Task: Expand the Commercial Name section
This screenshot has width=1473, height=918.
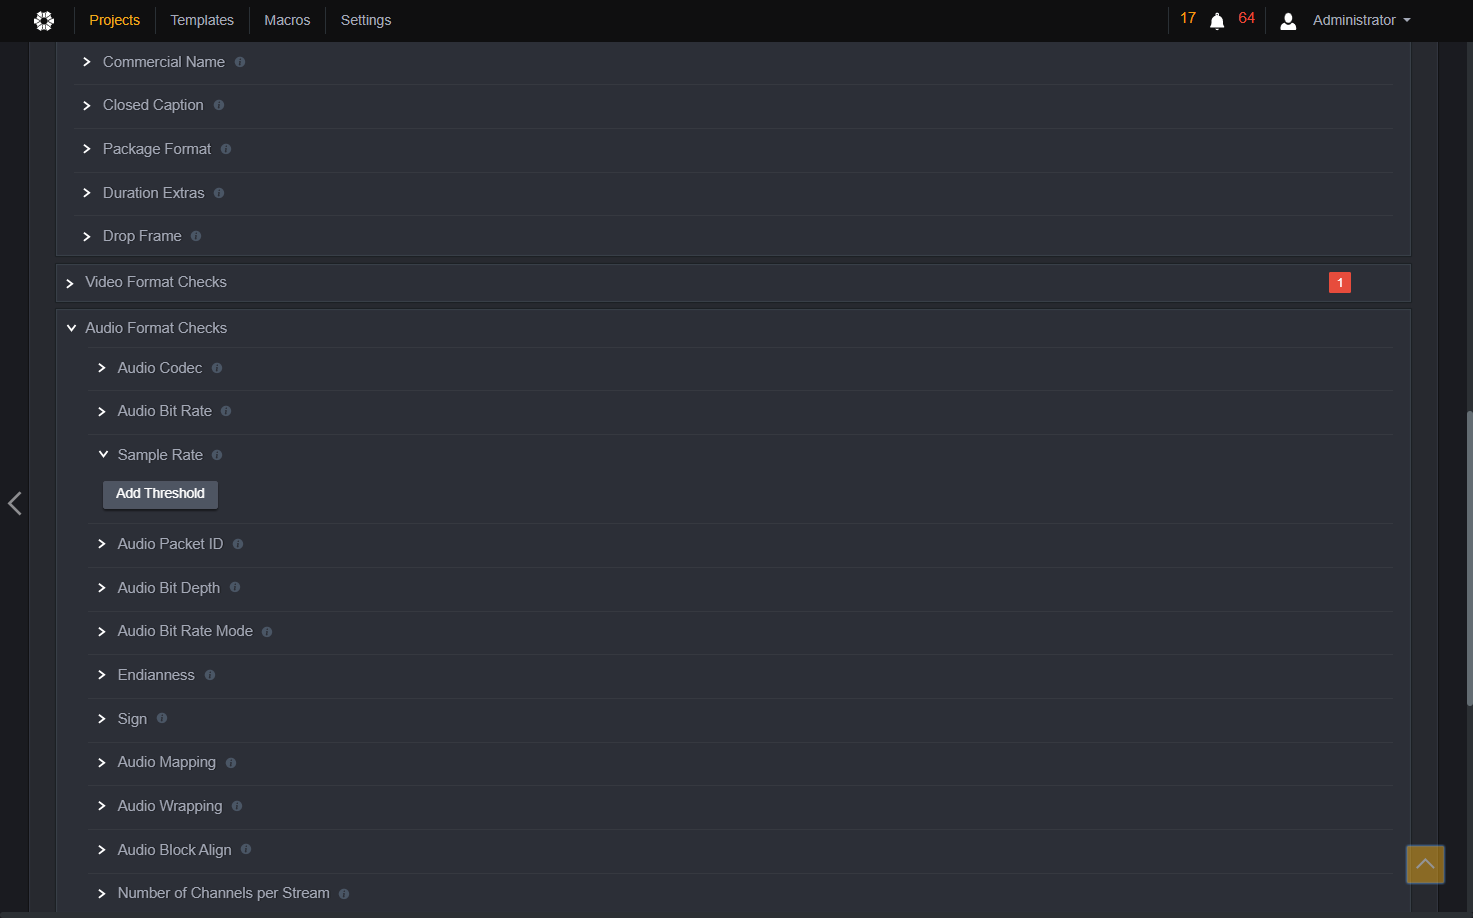Action: pos(87,62)
